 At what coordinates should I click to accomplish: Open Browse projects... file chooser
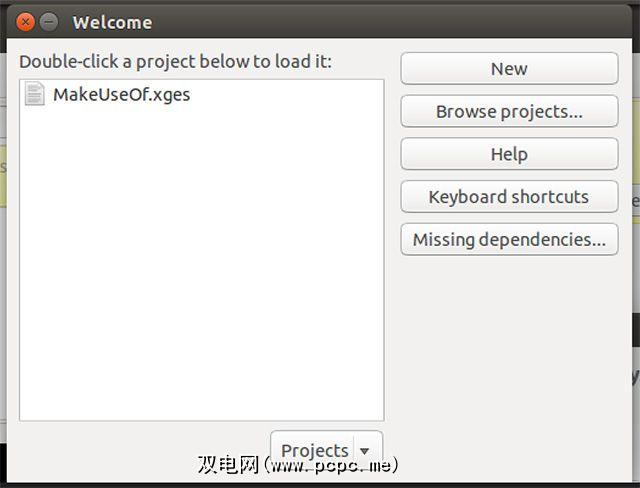point(509,112)
